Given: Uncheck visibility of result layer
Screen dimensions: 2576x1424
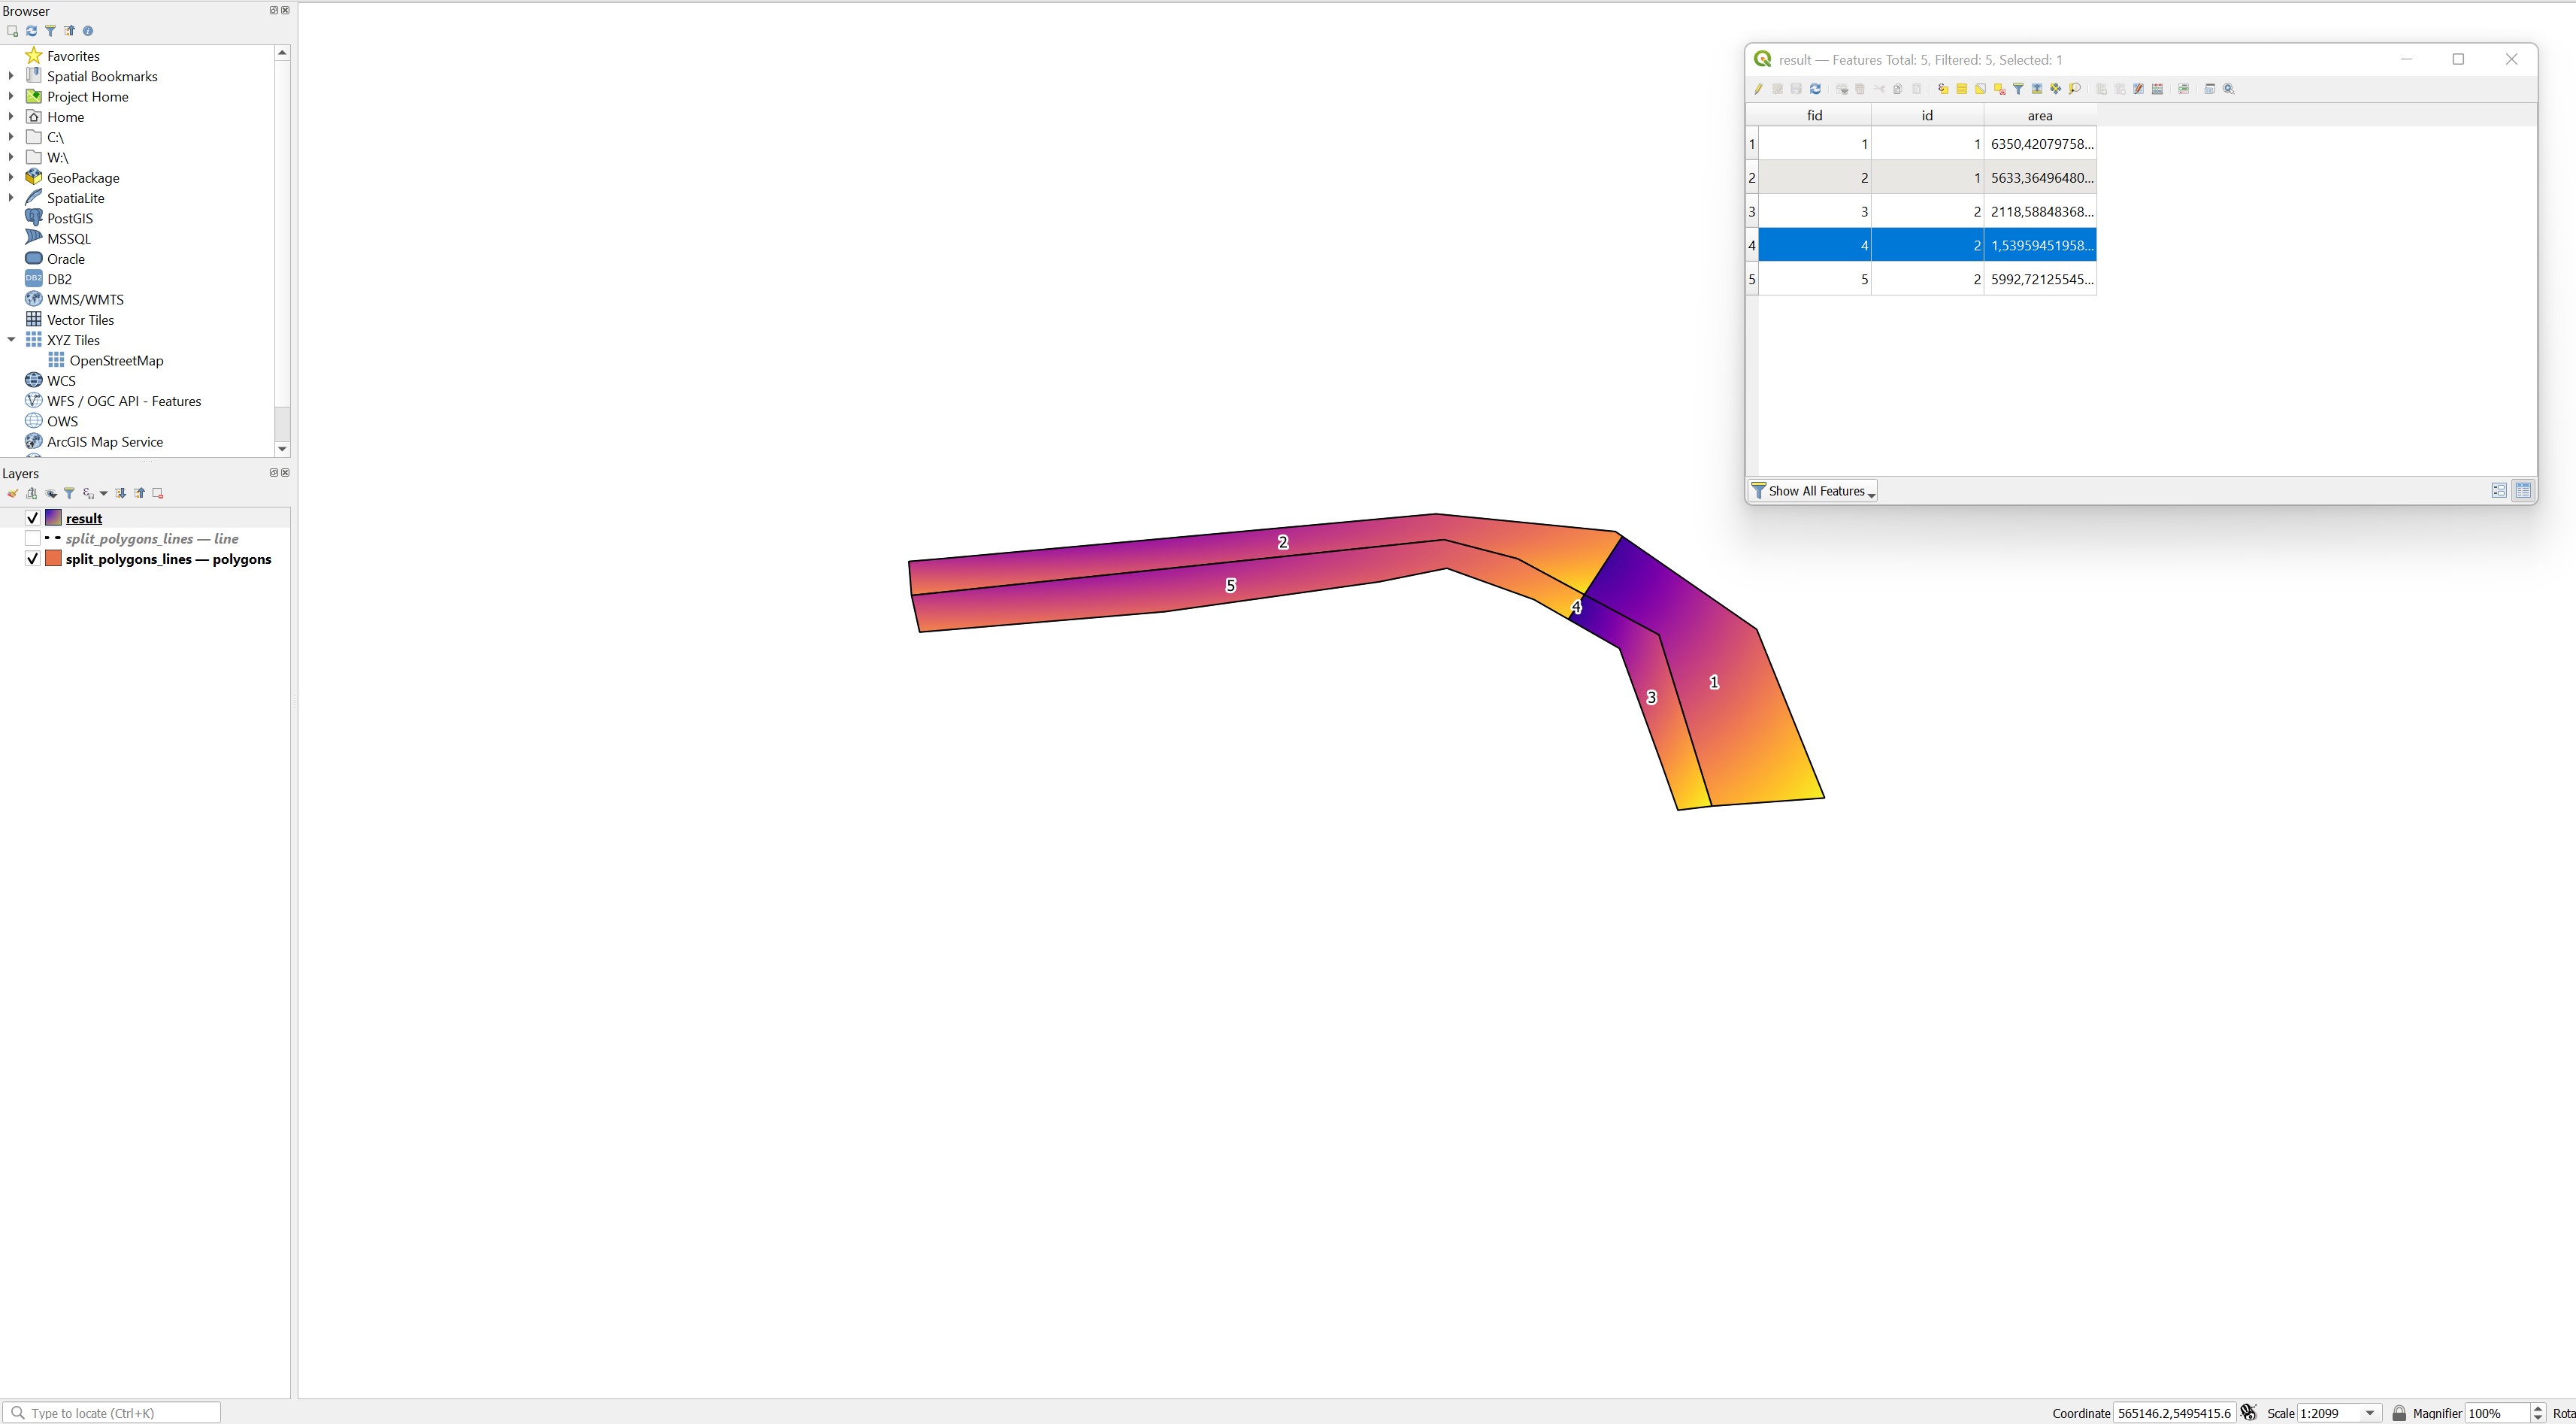Looking at the screenshot, I should click(33, 518).
